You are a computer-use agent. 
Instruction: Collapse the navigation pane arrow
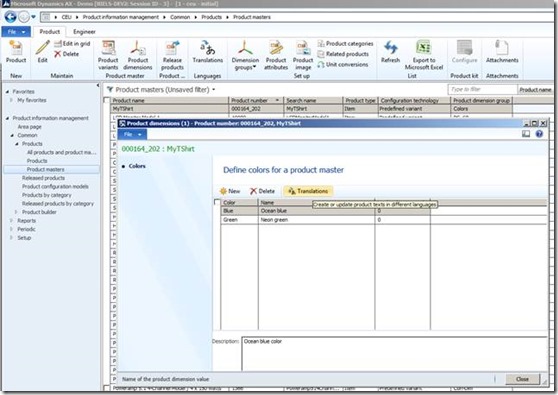[x=98, y=85]
